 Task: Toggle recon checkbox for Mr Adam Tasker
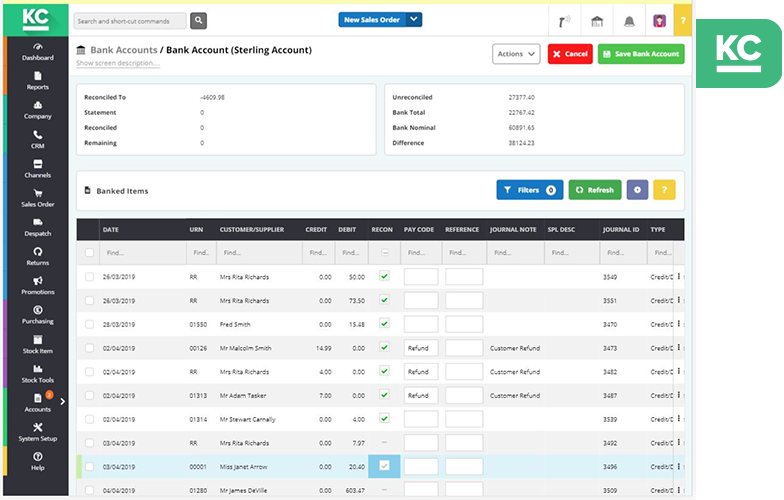[384, 395]
